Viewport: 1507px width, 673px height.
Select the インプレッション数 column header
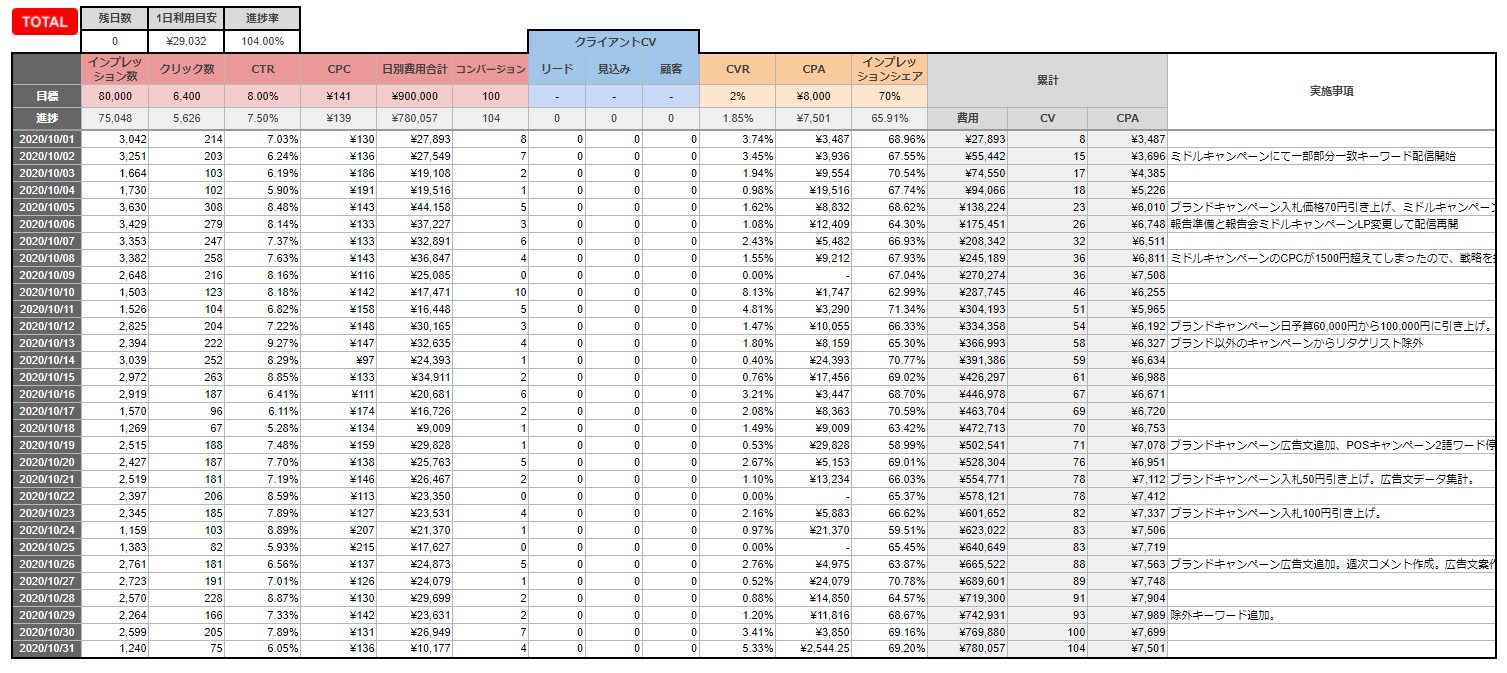point(115,69)
